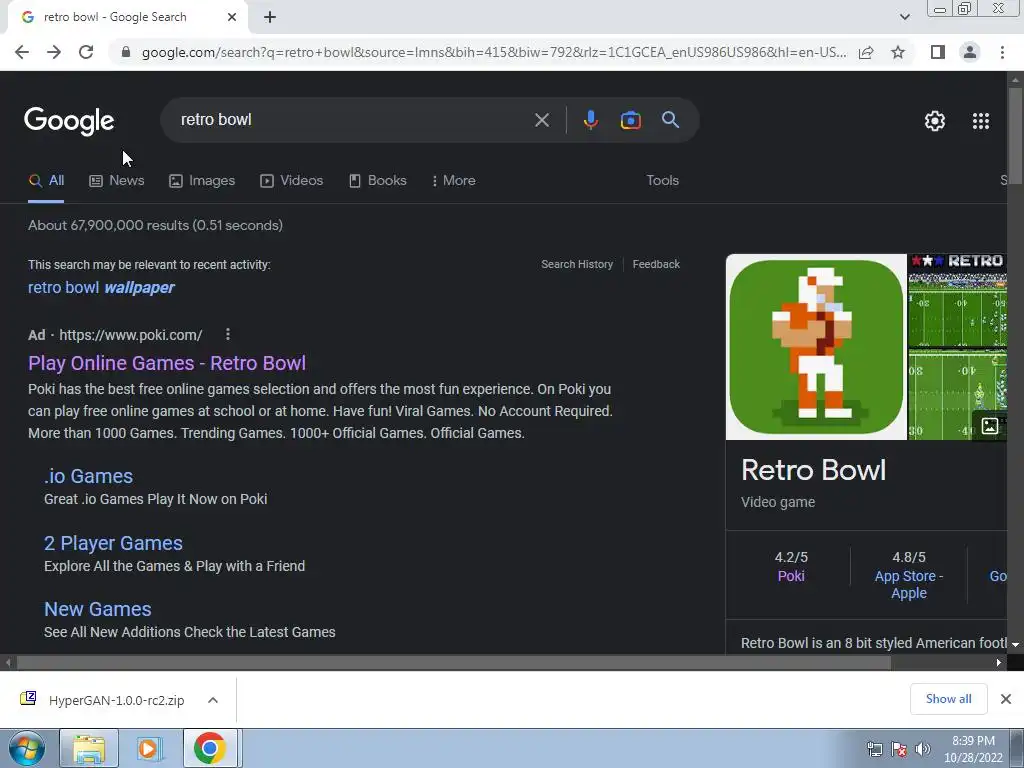Open the Chrome profile avatar

point(970,52)
